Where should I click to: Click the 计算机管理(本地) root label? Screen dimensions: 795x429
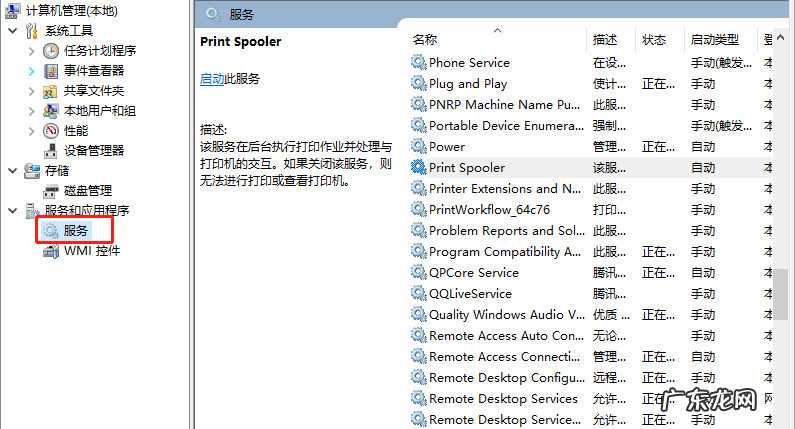pyautogui.click(x=71, y=11)
